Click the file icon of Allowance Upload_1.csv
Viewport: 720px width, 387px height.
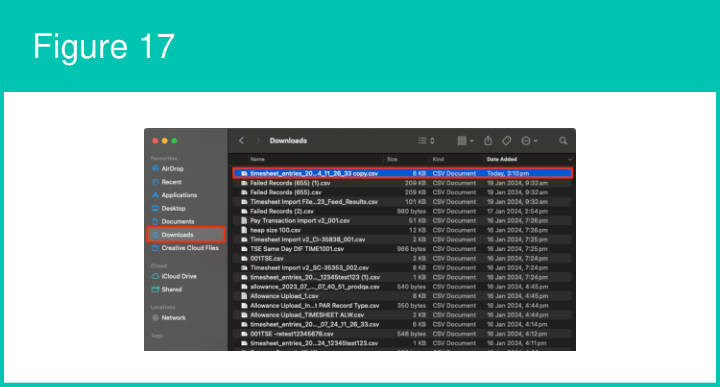(244, 296)
